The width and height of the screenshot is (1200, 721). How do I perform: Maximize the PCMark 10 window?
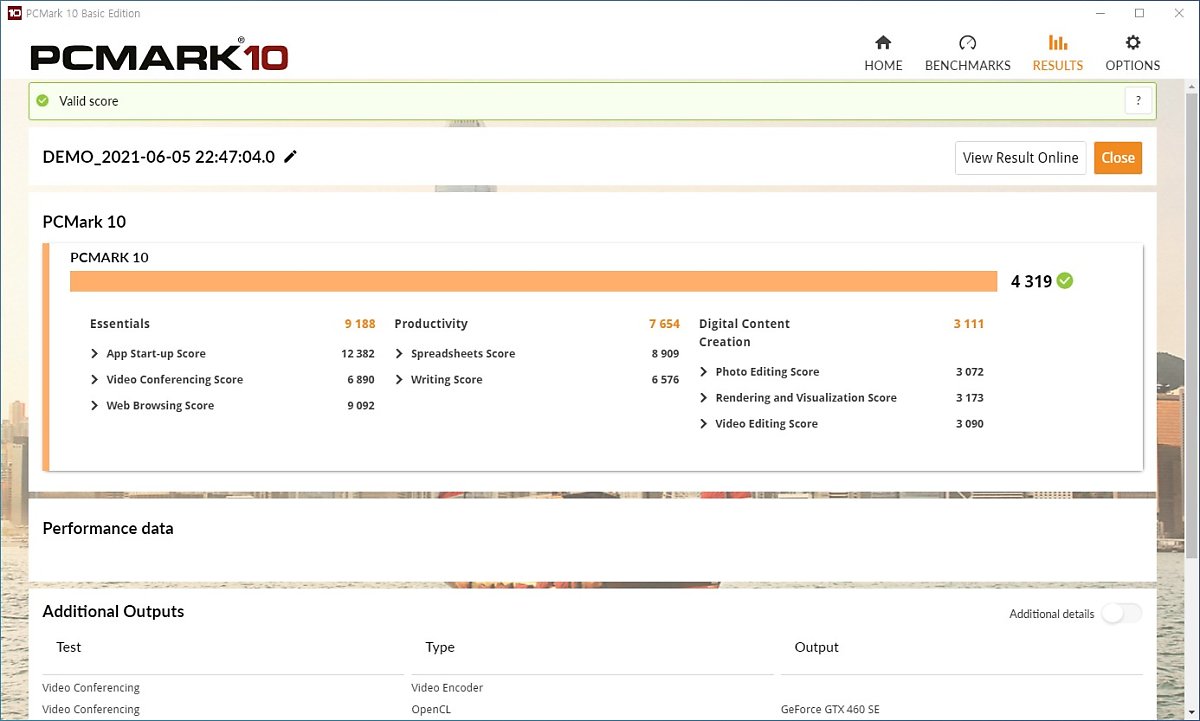tap(1139, 13)
